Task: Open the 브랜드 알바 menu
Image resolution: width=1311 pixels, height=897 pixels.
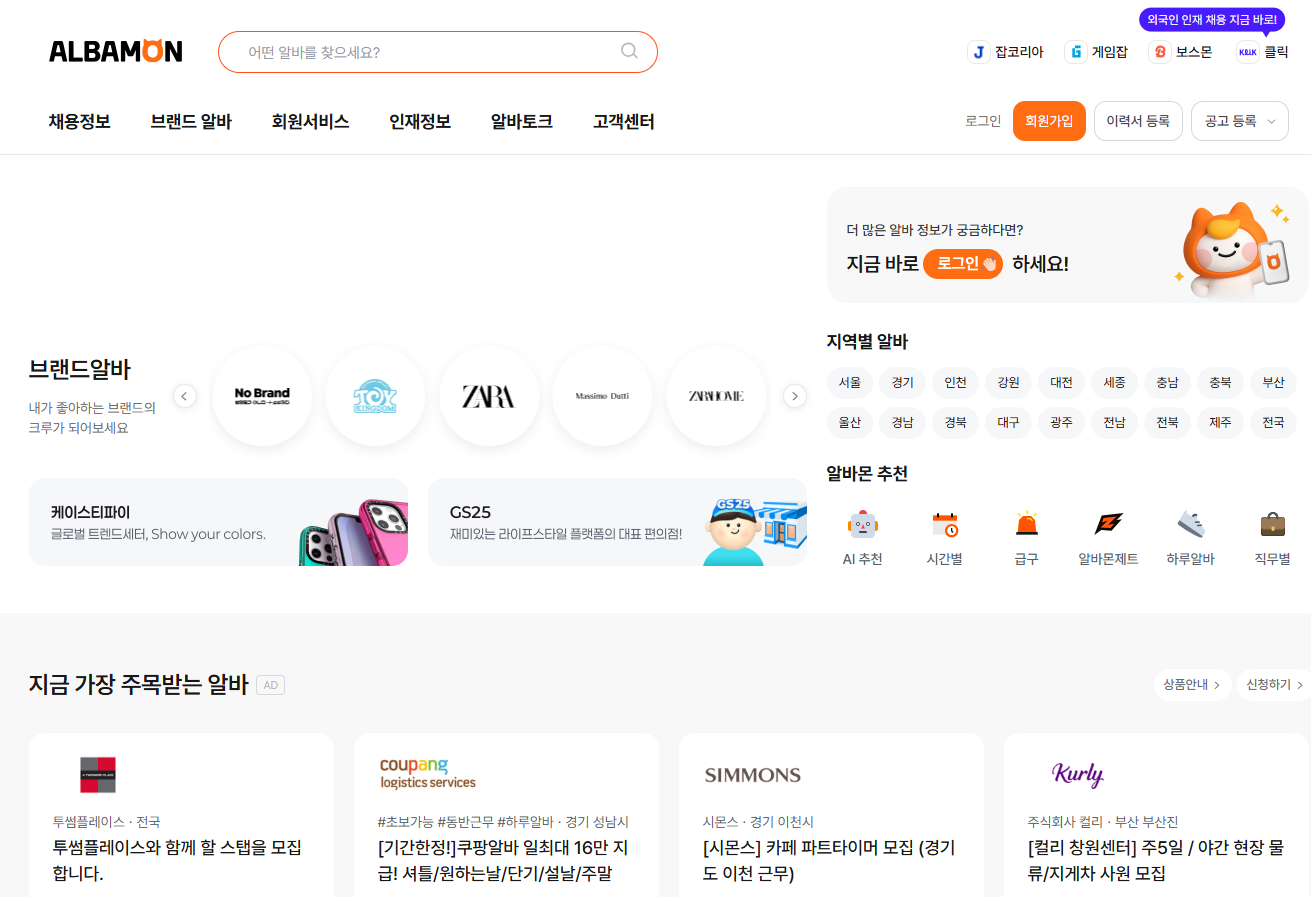Action: tap(191, 122)
